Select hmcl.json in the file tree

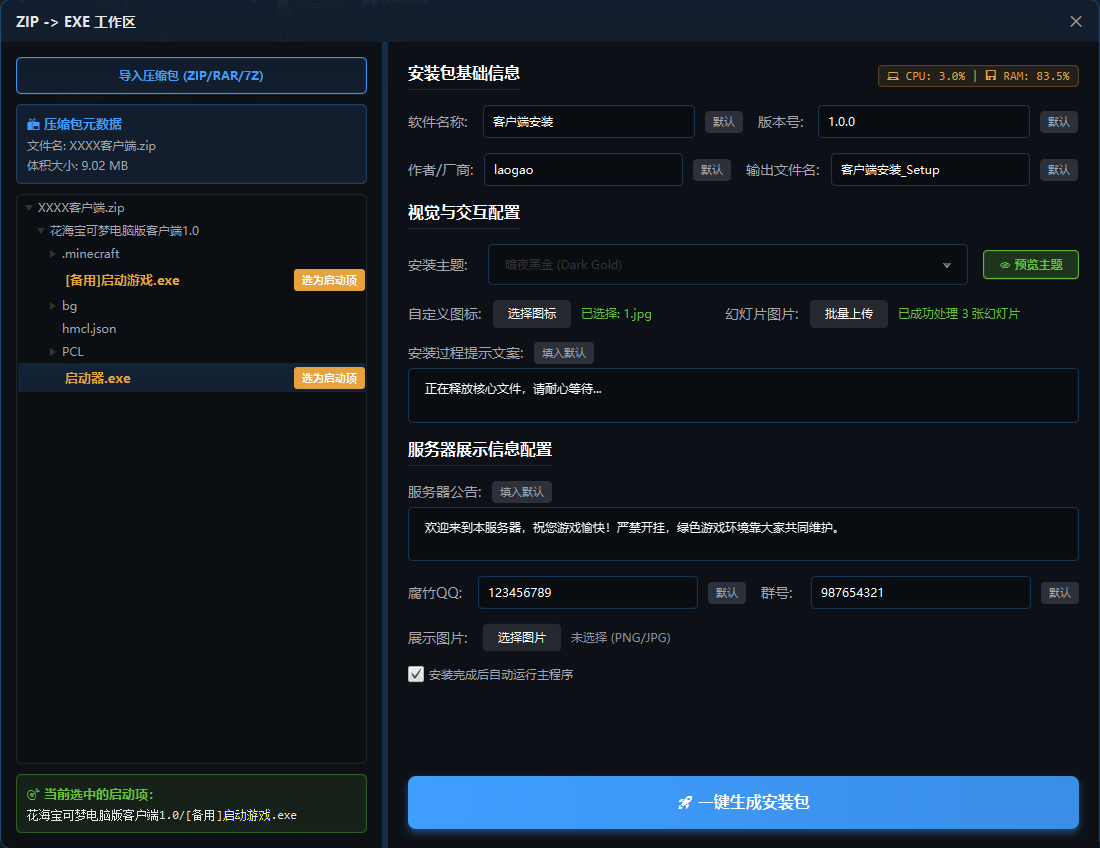(89, 329)
